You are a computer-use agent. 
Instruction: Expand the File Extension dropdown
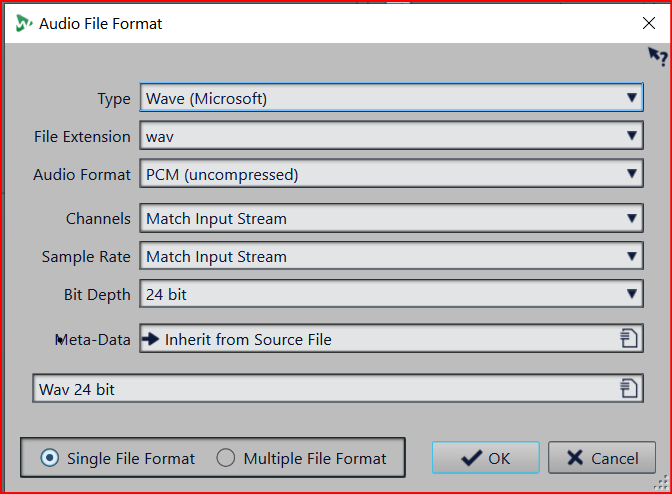click(x=390, y=136)
